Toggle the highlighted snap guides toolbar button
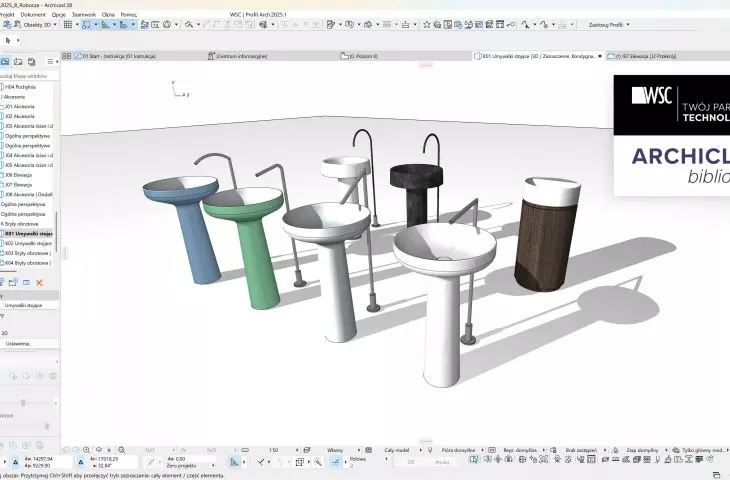The image size is (730, 480). point(86,25)
